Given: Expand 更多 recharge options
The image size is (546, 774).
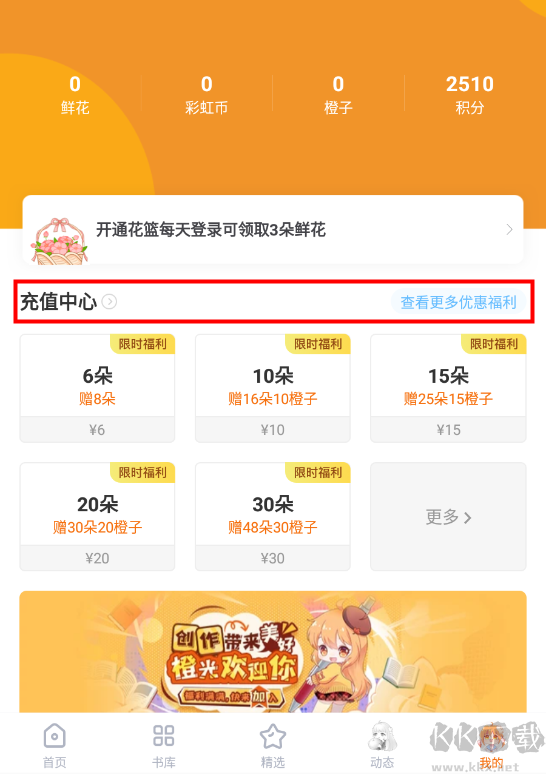Looking at the screenshot, I should 448,516.
